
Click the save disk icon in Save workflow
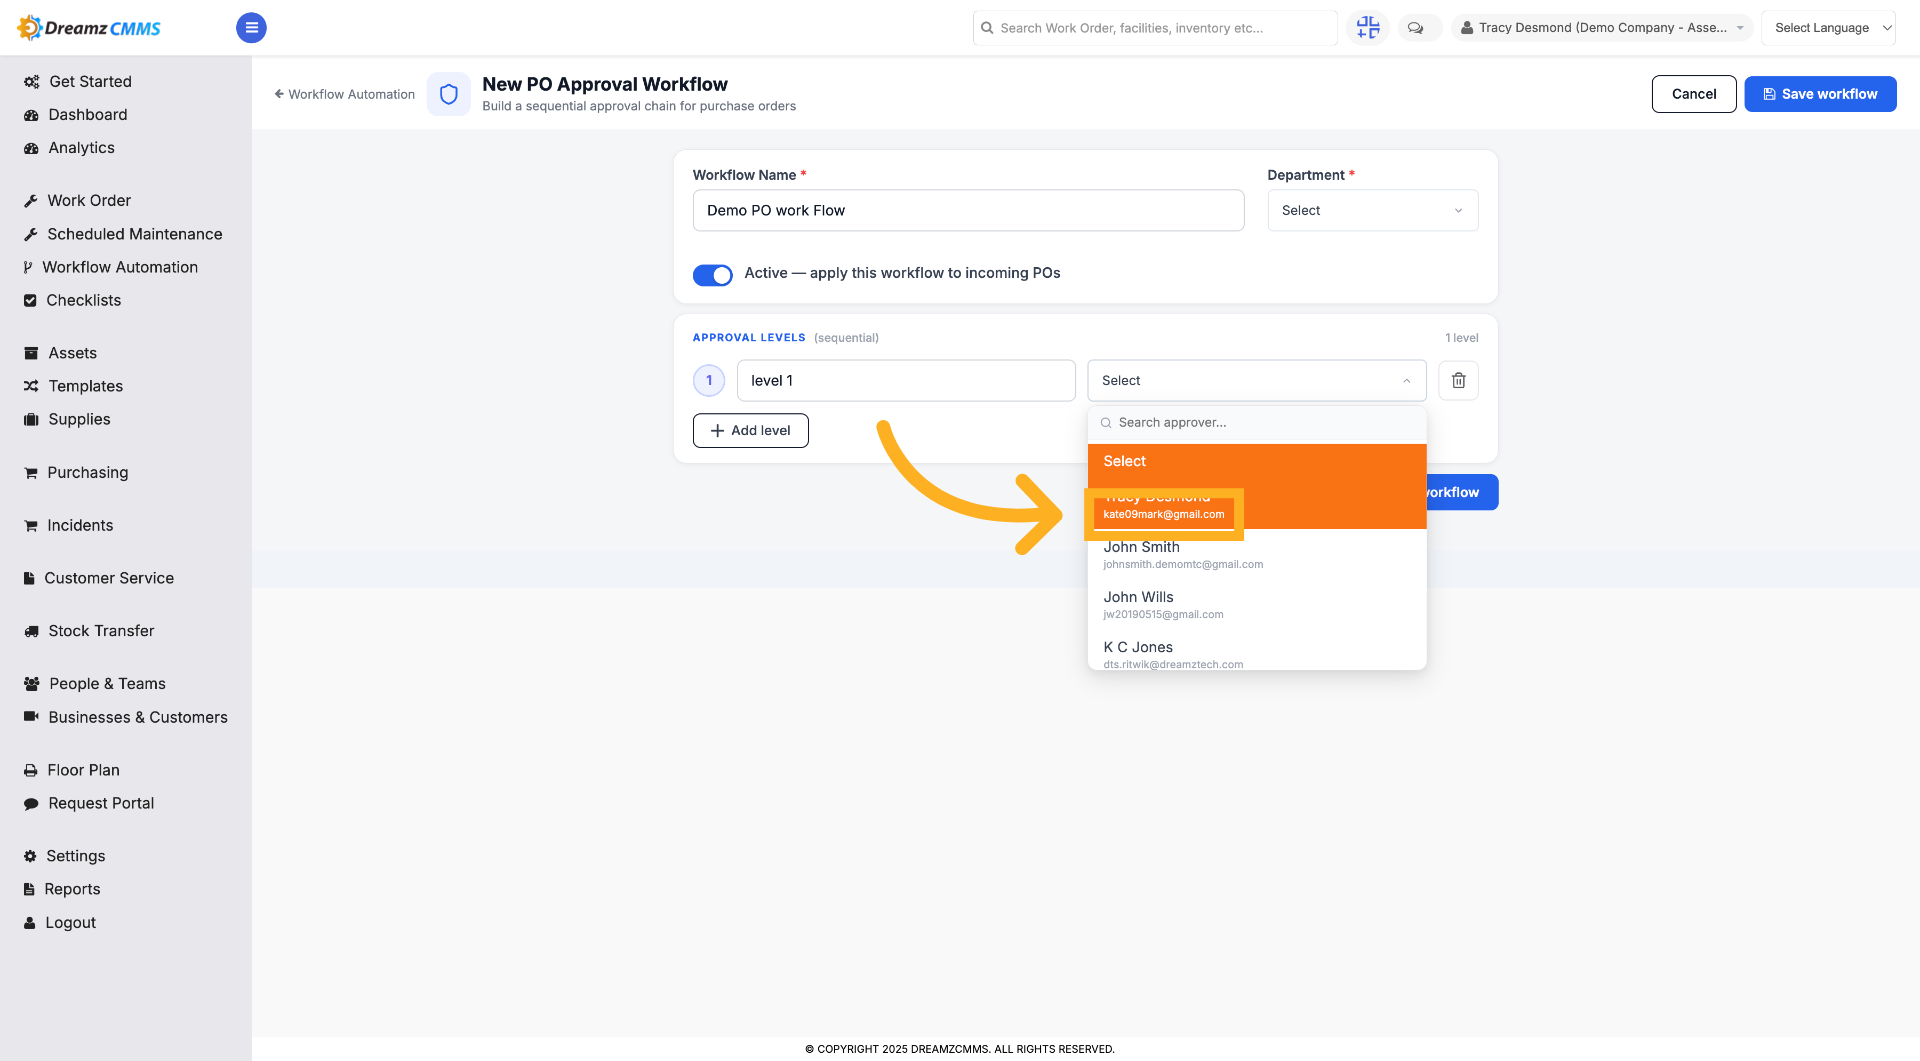click(1769, 94)
